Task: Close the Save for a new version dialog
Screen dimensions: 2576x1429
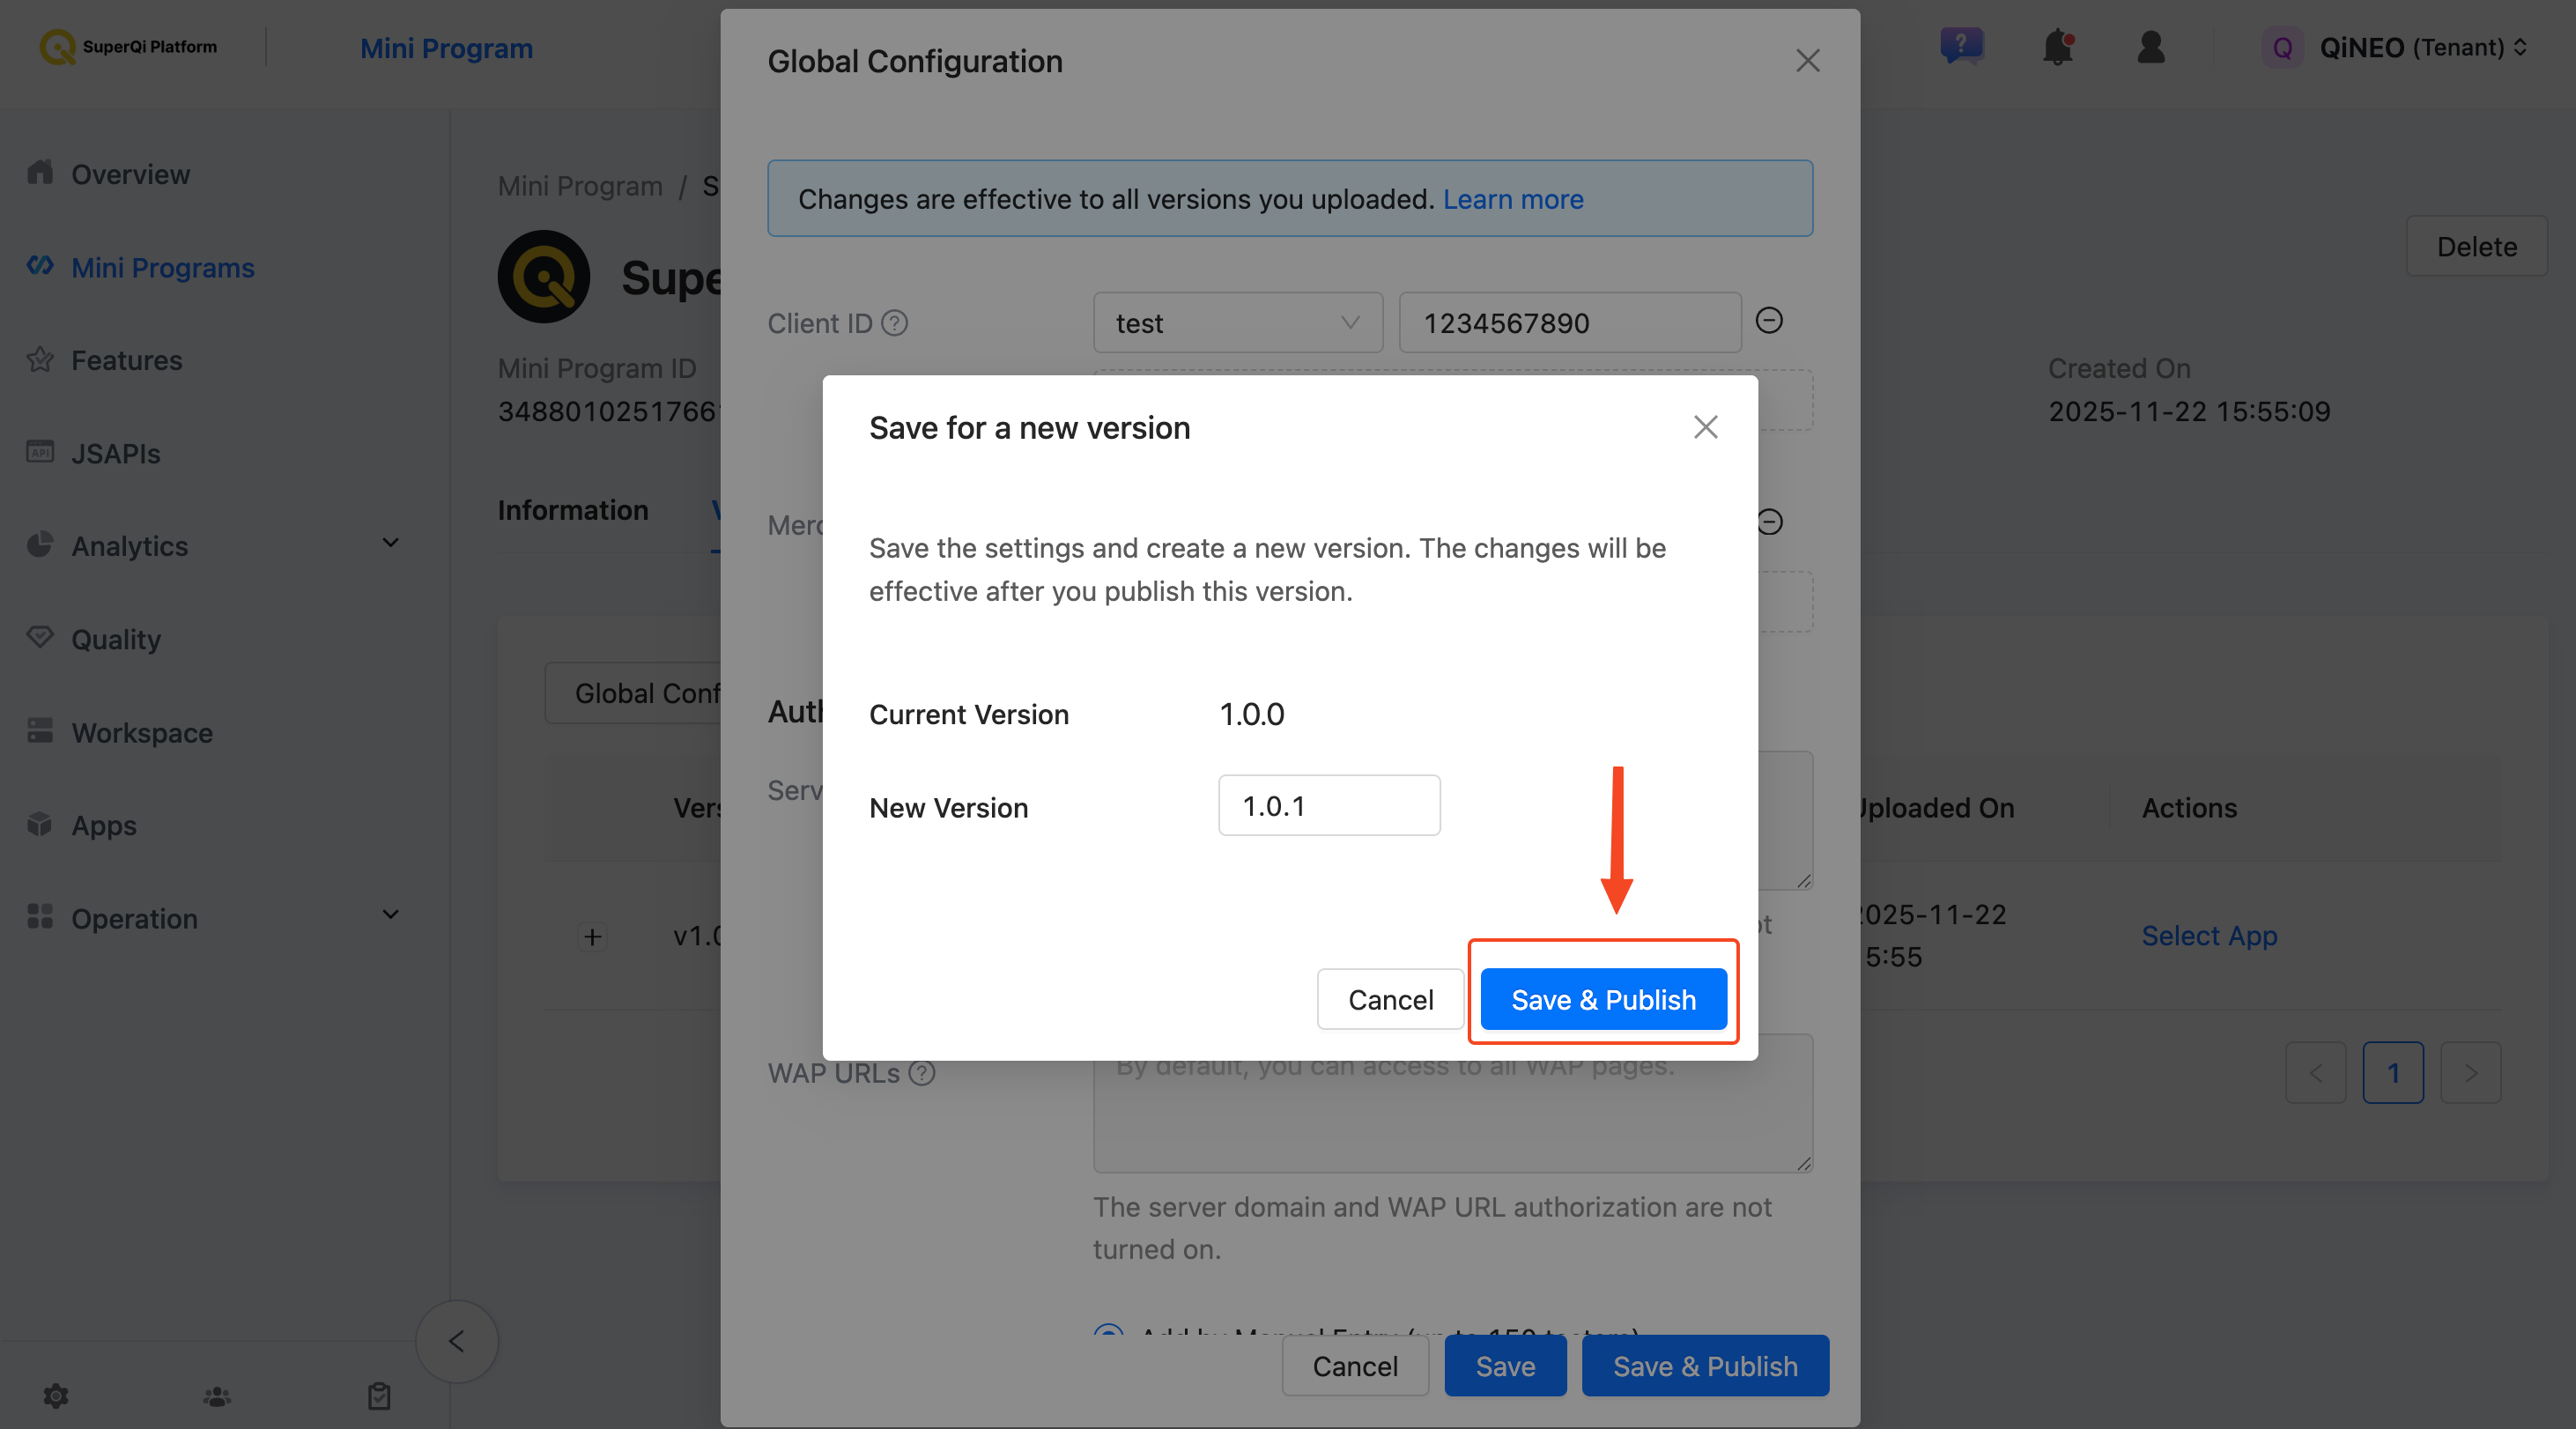Action: [x=1706, y=427]
